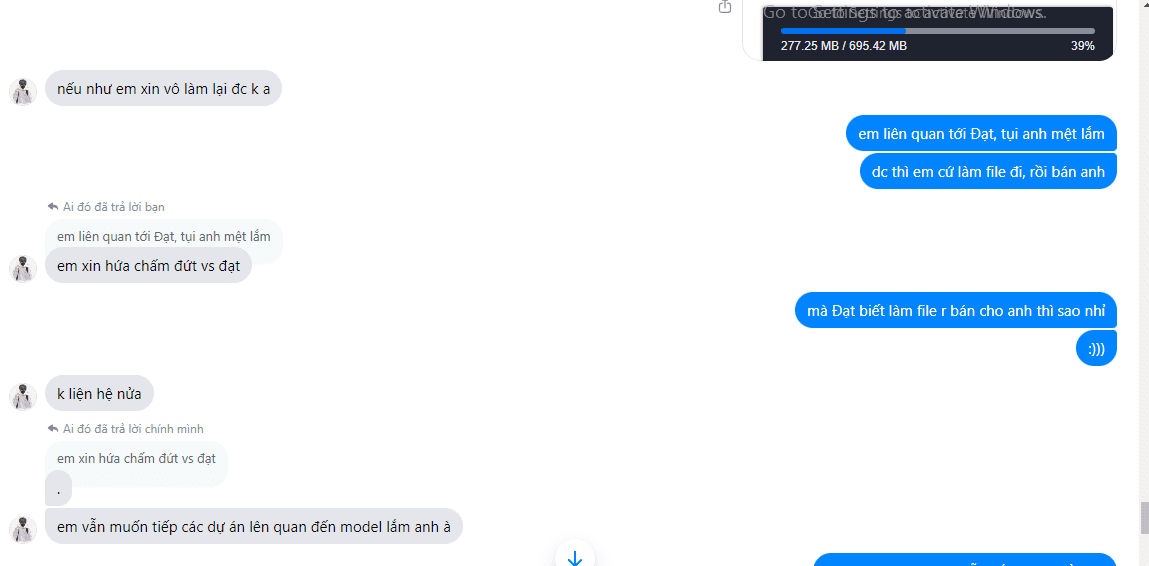1149x566 pixels.
Task: Click the ":)))" message bubble
Action: [x=1096, y=348]
